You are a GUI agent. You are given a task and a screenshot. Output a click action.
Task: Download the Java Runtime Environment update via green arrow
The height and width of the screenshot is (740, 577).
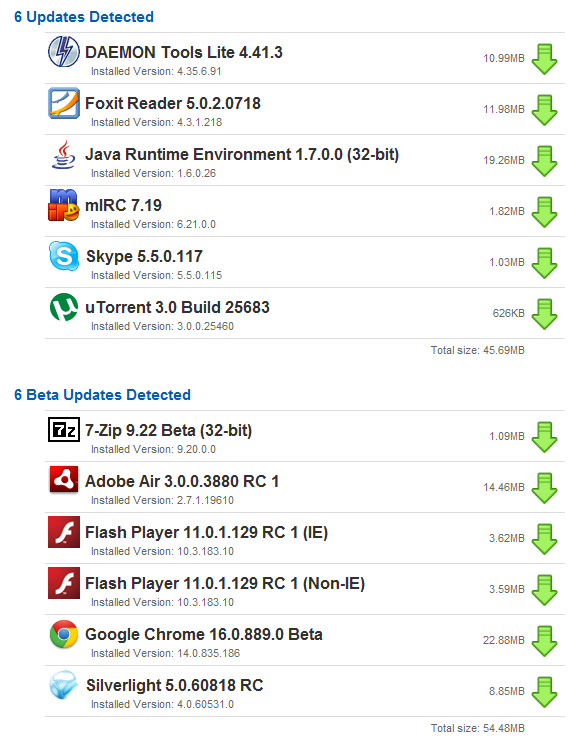[544, 161]
